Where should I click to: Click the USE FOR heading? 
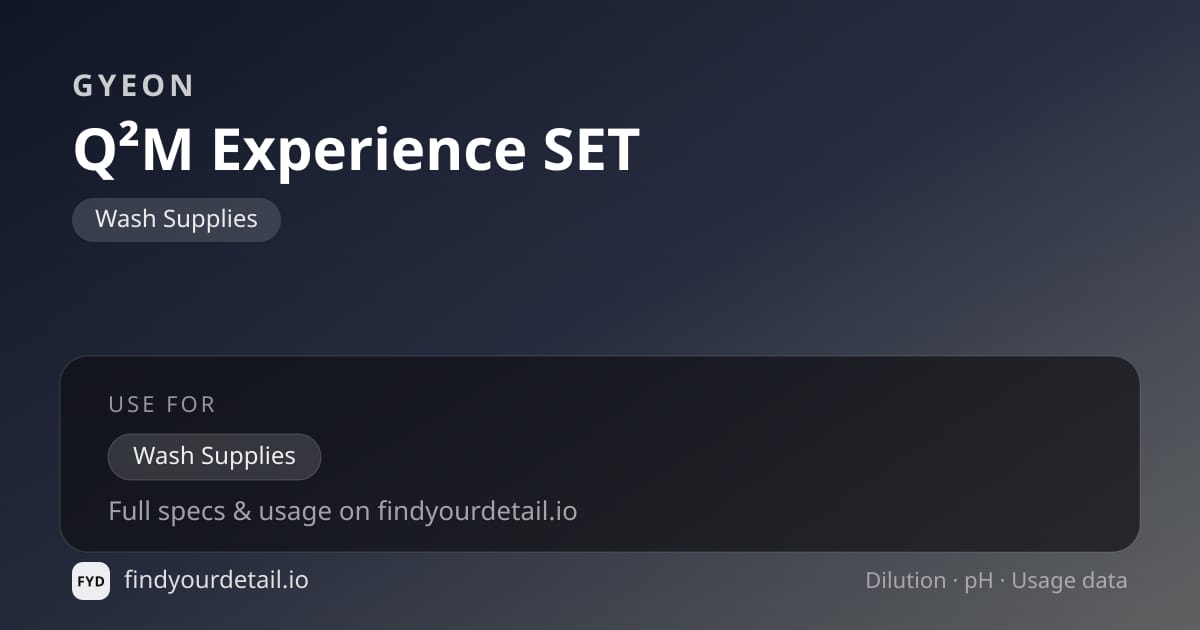(162, 404)
